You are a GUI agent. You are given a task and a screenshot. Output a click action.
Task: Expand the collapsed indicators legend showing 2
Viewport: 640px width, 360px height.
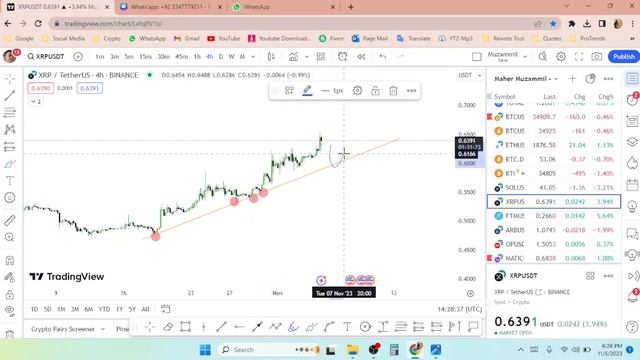(x=36, y=101)
